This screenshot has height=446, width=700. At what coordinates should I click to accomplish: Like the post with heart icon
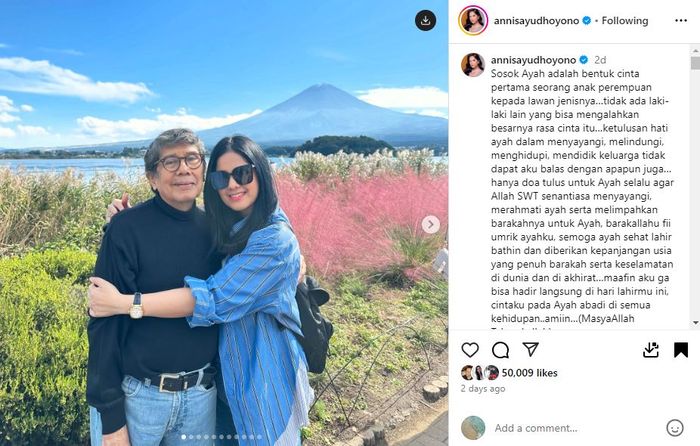click(x=470, y=350)
